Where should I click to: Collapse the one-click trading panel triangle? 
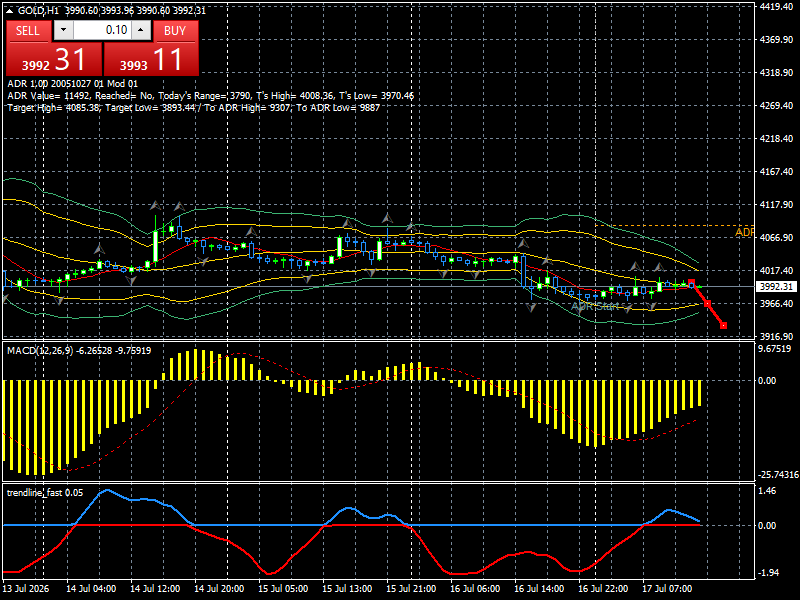click(x=11, y=11)
